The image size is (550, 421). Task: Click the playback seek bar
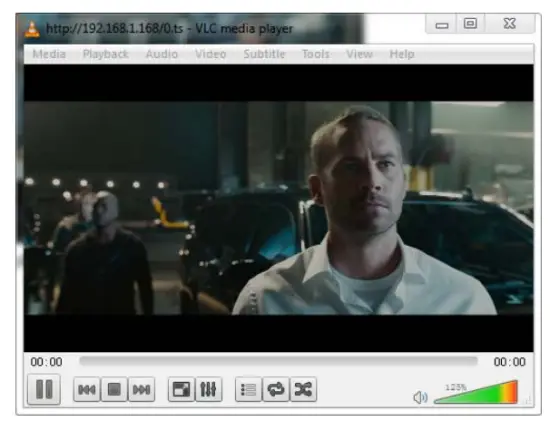(279, 361)
